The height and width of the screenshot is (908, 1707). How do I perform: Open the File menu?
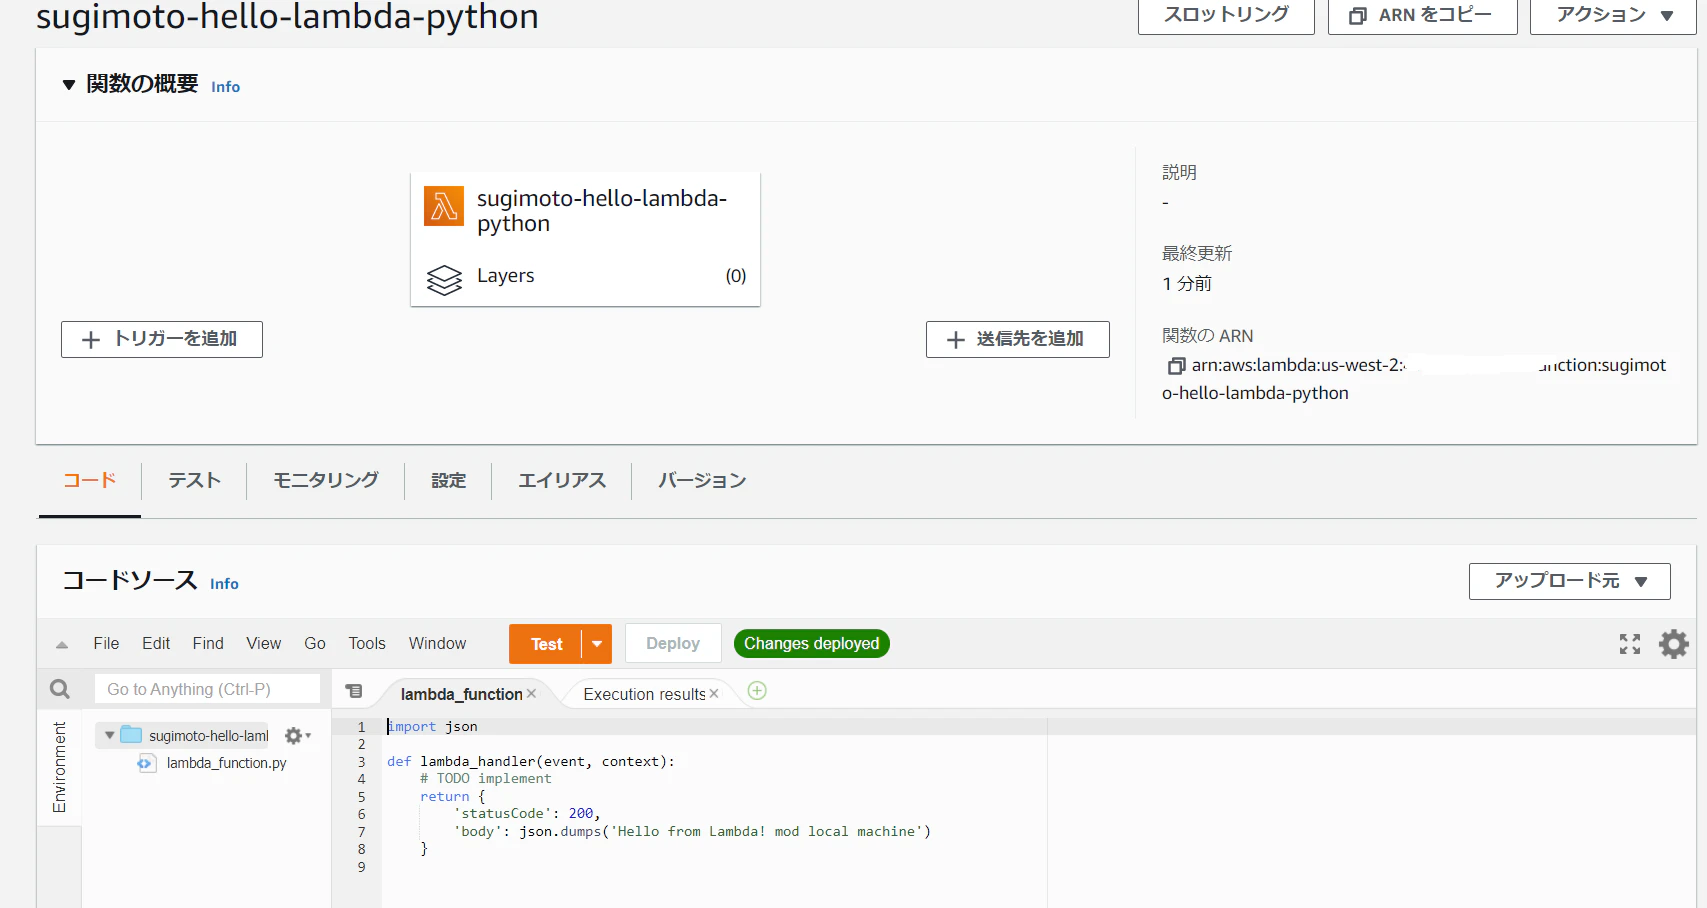[106, 644]
